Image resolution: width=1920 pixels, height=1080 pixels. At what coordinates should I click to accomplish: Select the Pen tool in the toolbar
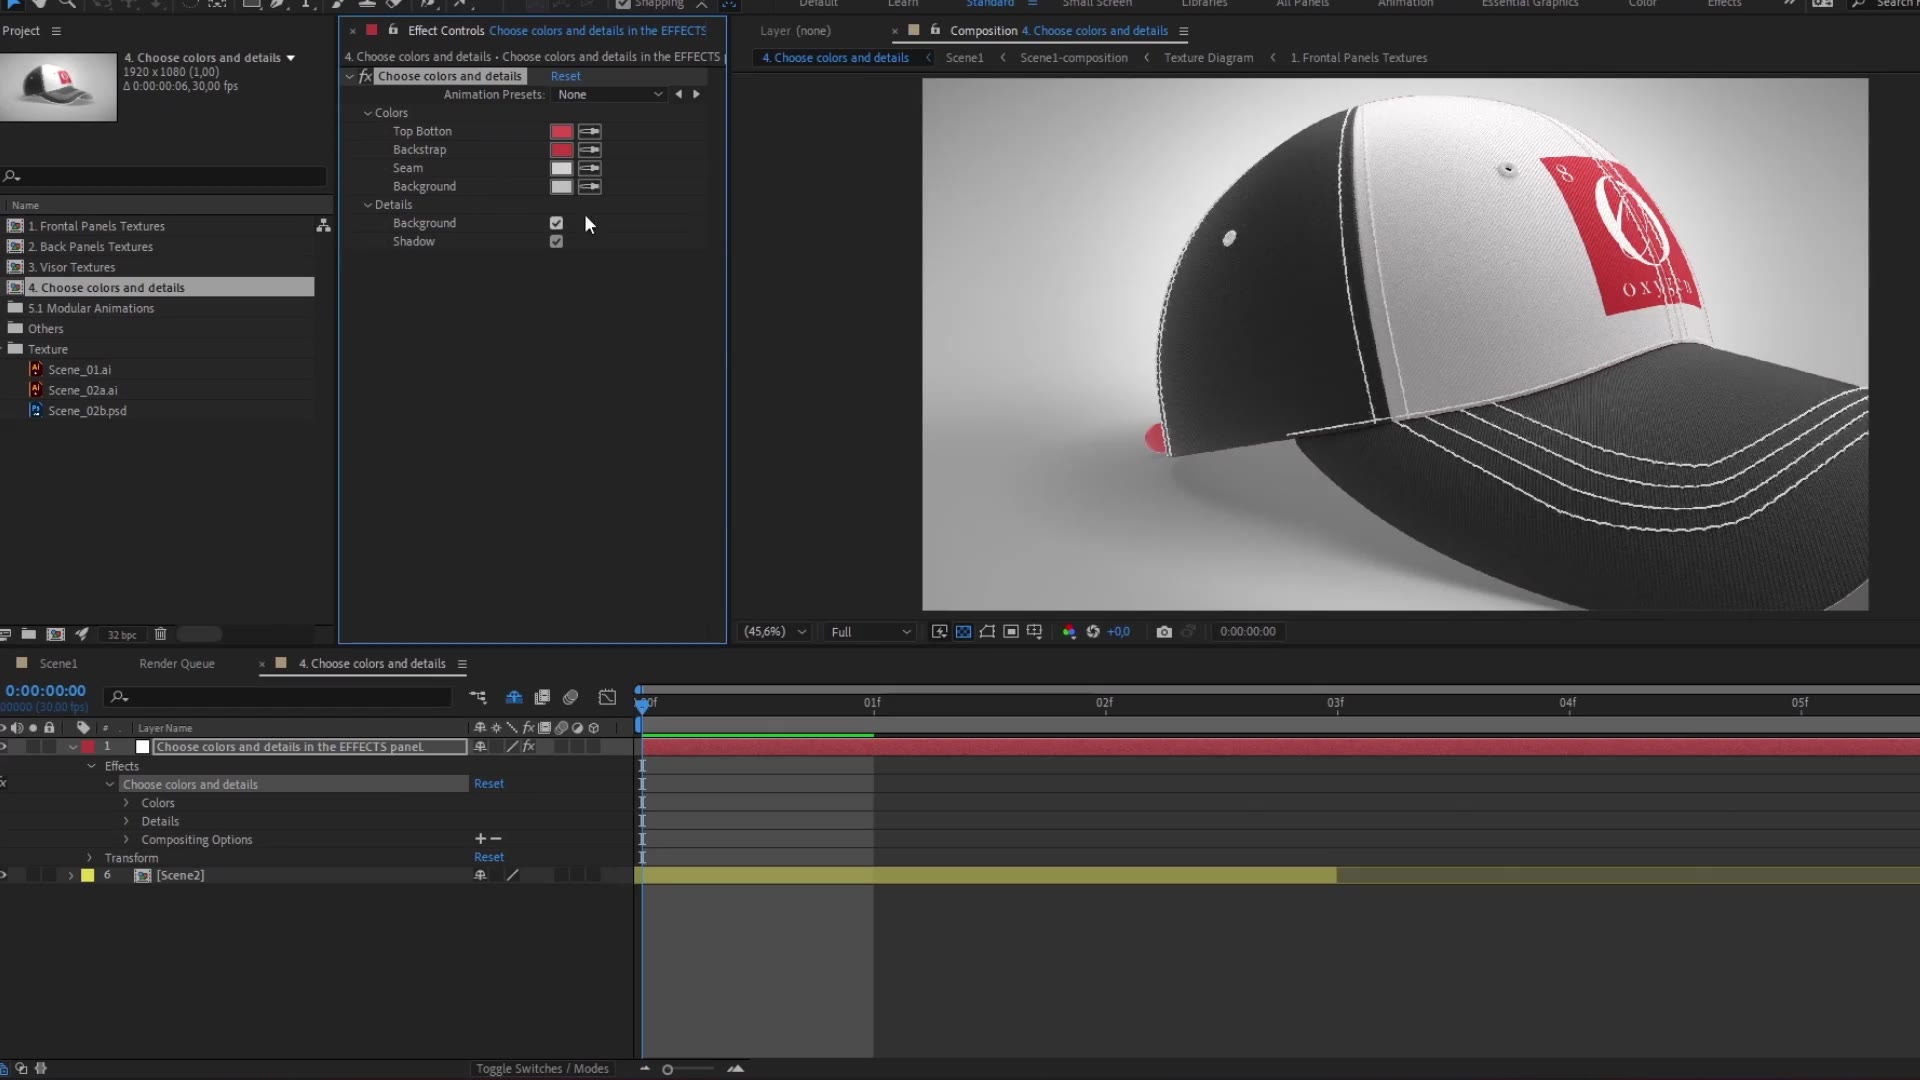279,4
